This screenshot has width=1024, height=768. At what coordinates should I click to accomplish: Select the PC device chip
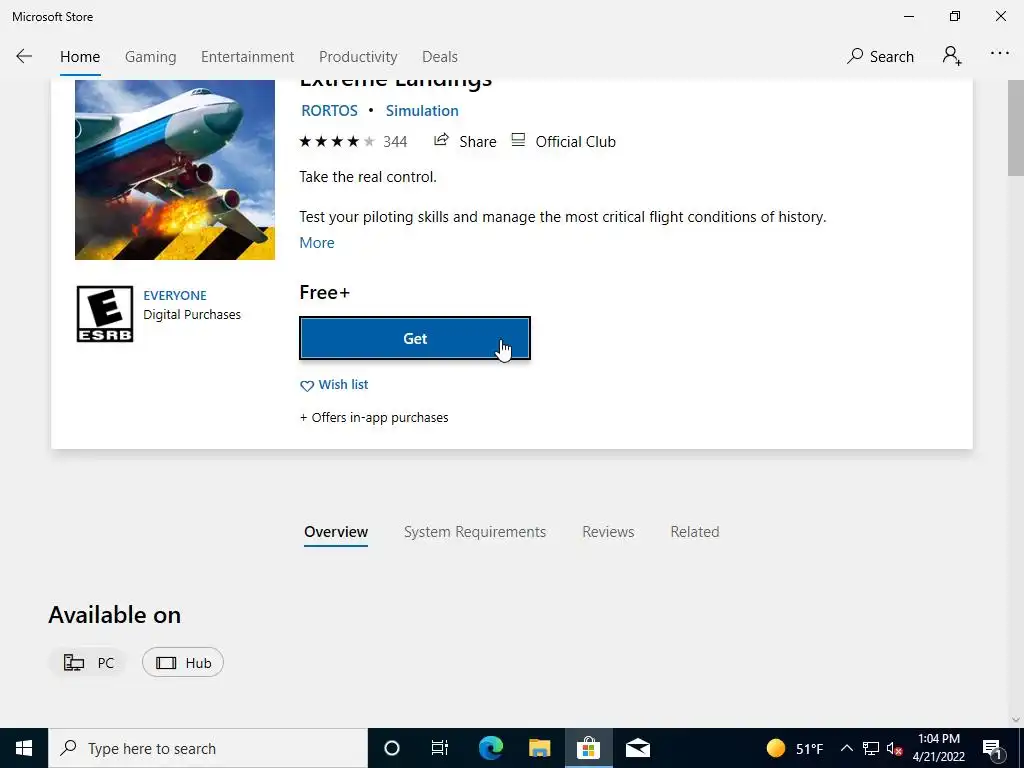click(89, 663)
